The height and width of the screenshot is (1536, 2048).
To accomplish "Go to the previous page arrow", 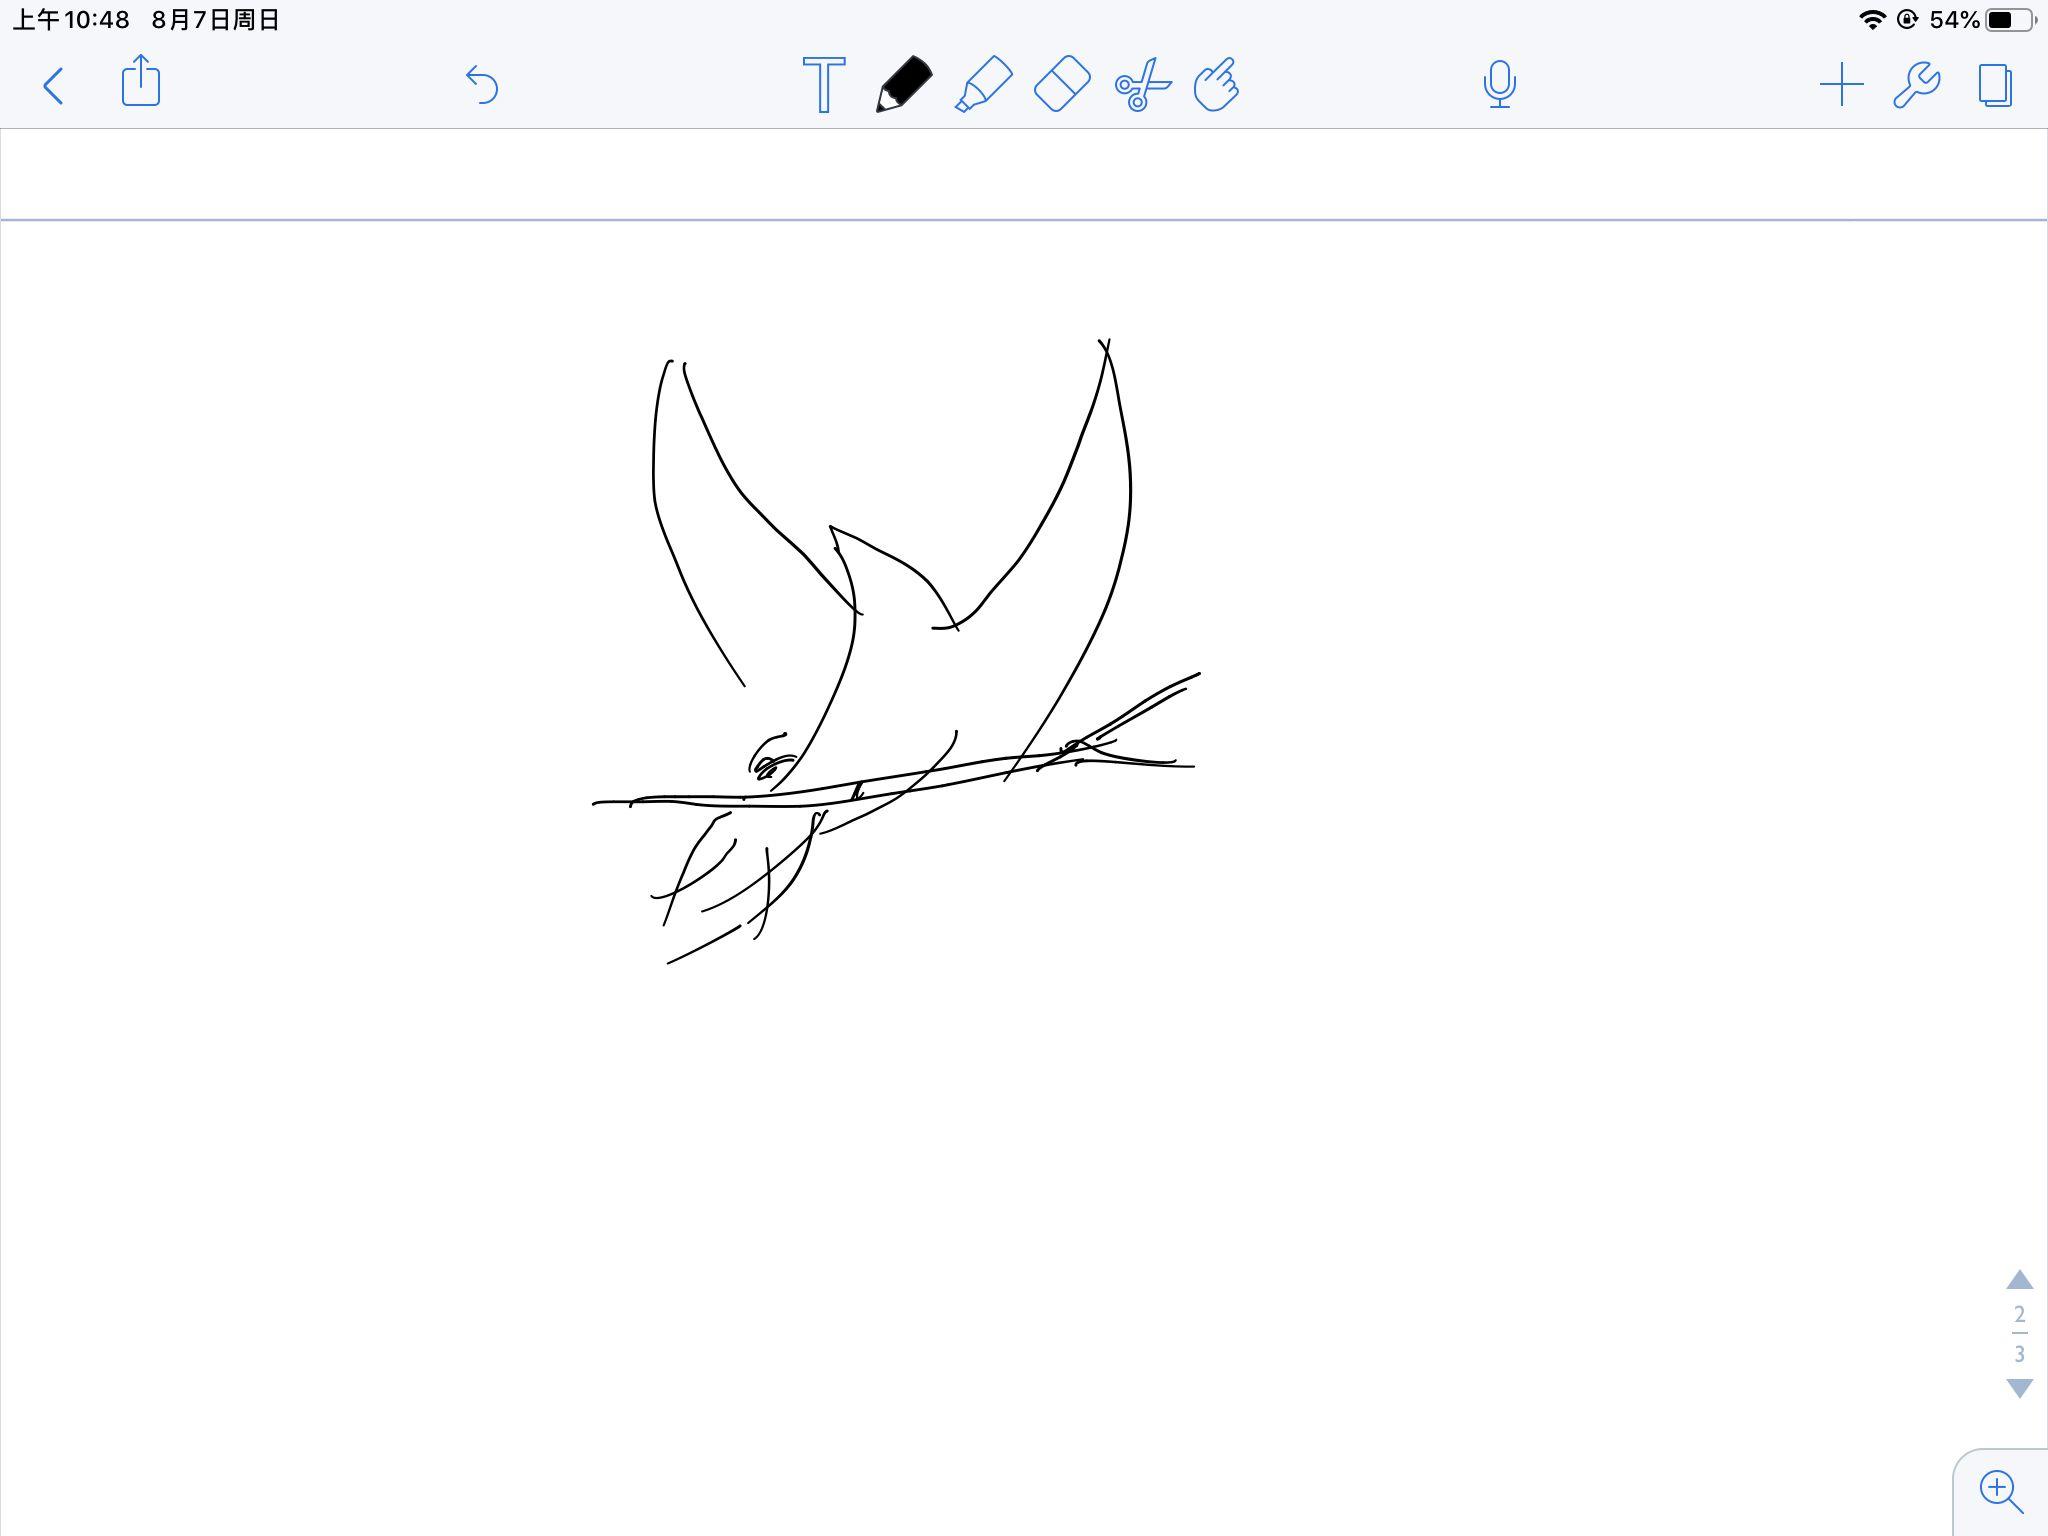I will click(x=2020, y=1279).
